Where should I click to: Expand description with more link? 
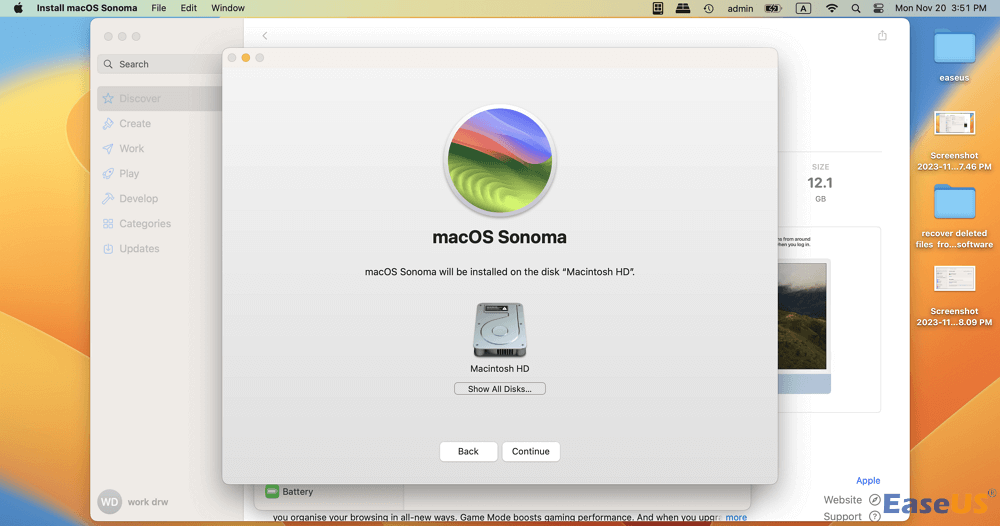736,518
